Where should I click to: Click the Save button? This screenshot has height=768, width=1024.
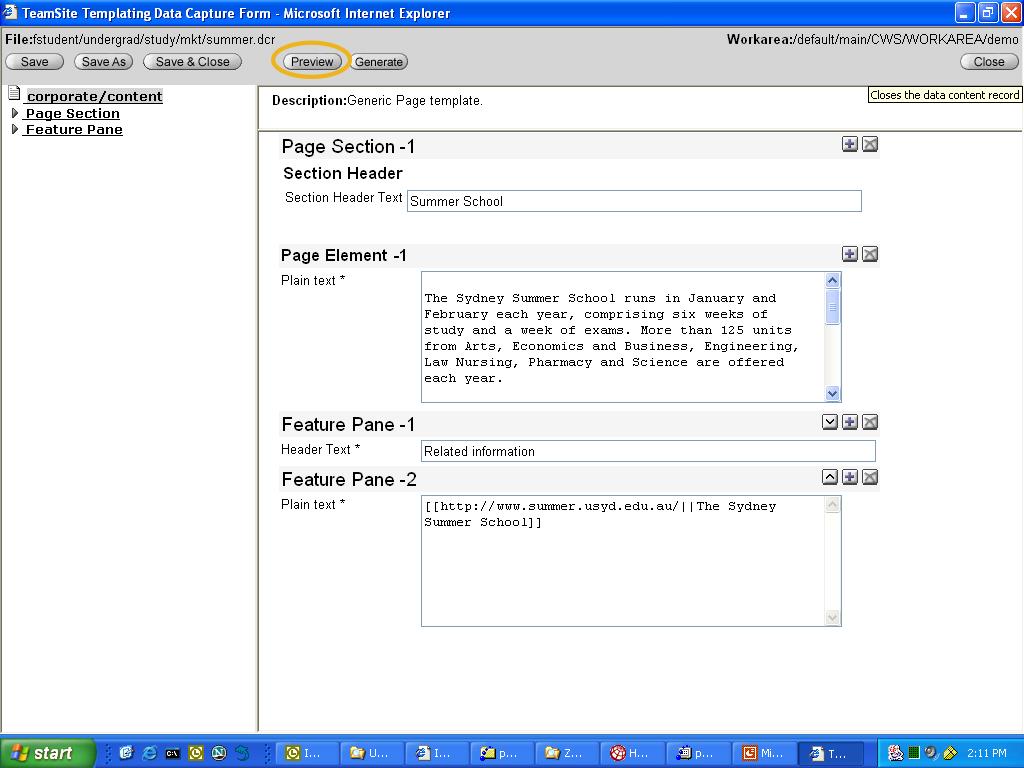pyautogui.click(x=35, y=62)
